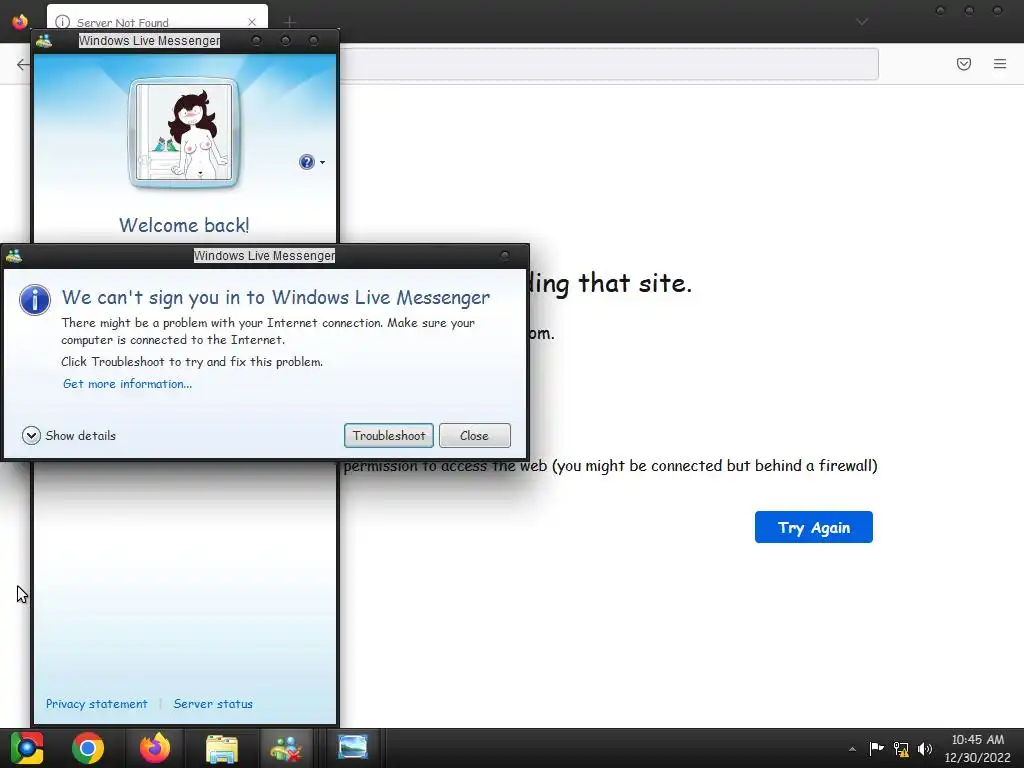
Task: Click the "We can't sign you in" heading
Action: pyautogui.click(x=276, y=297)
